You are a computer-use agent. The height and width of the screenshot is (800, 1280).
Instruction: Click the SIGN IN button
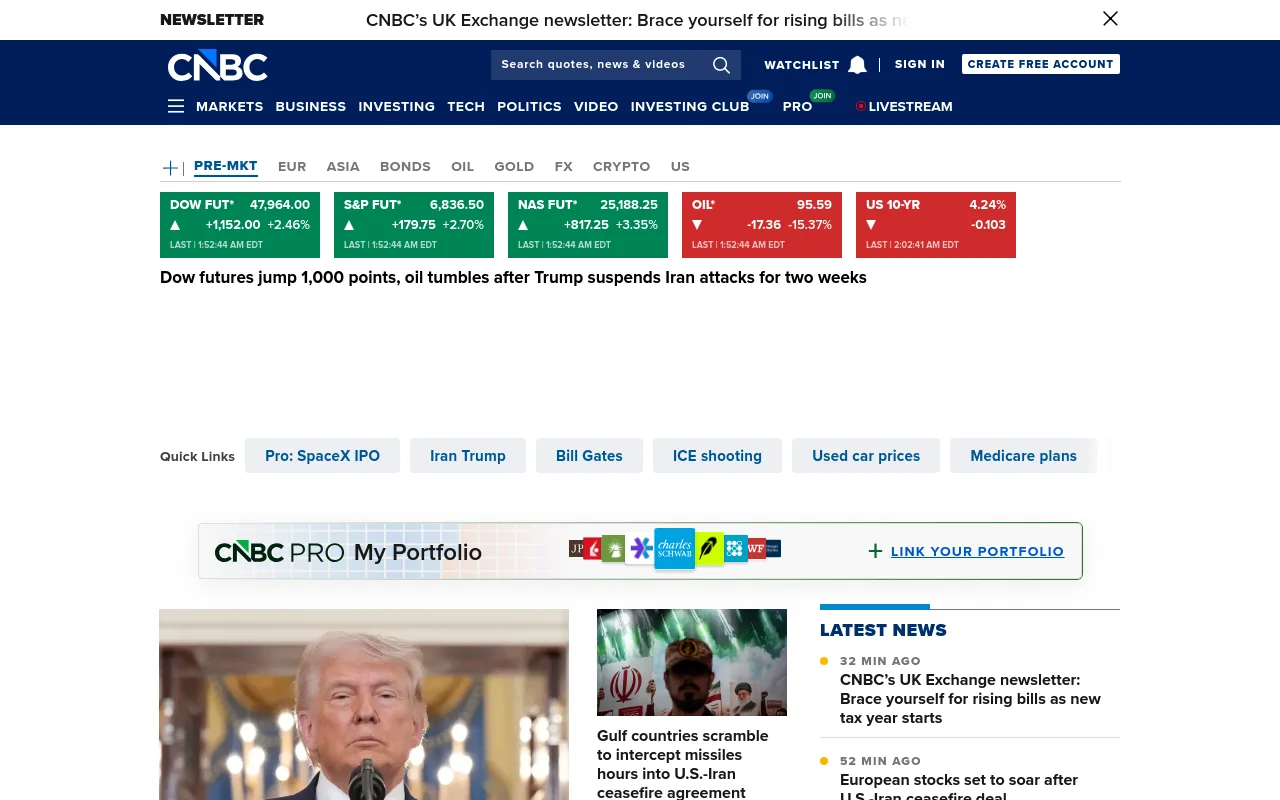(919, 64)
